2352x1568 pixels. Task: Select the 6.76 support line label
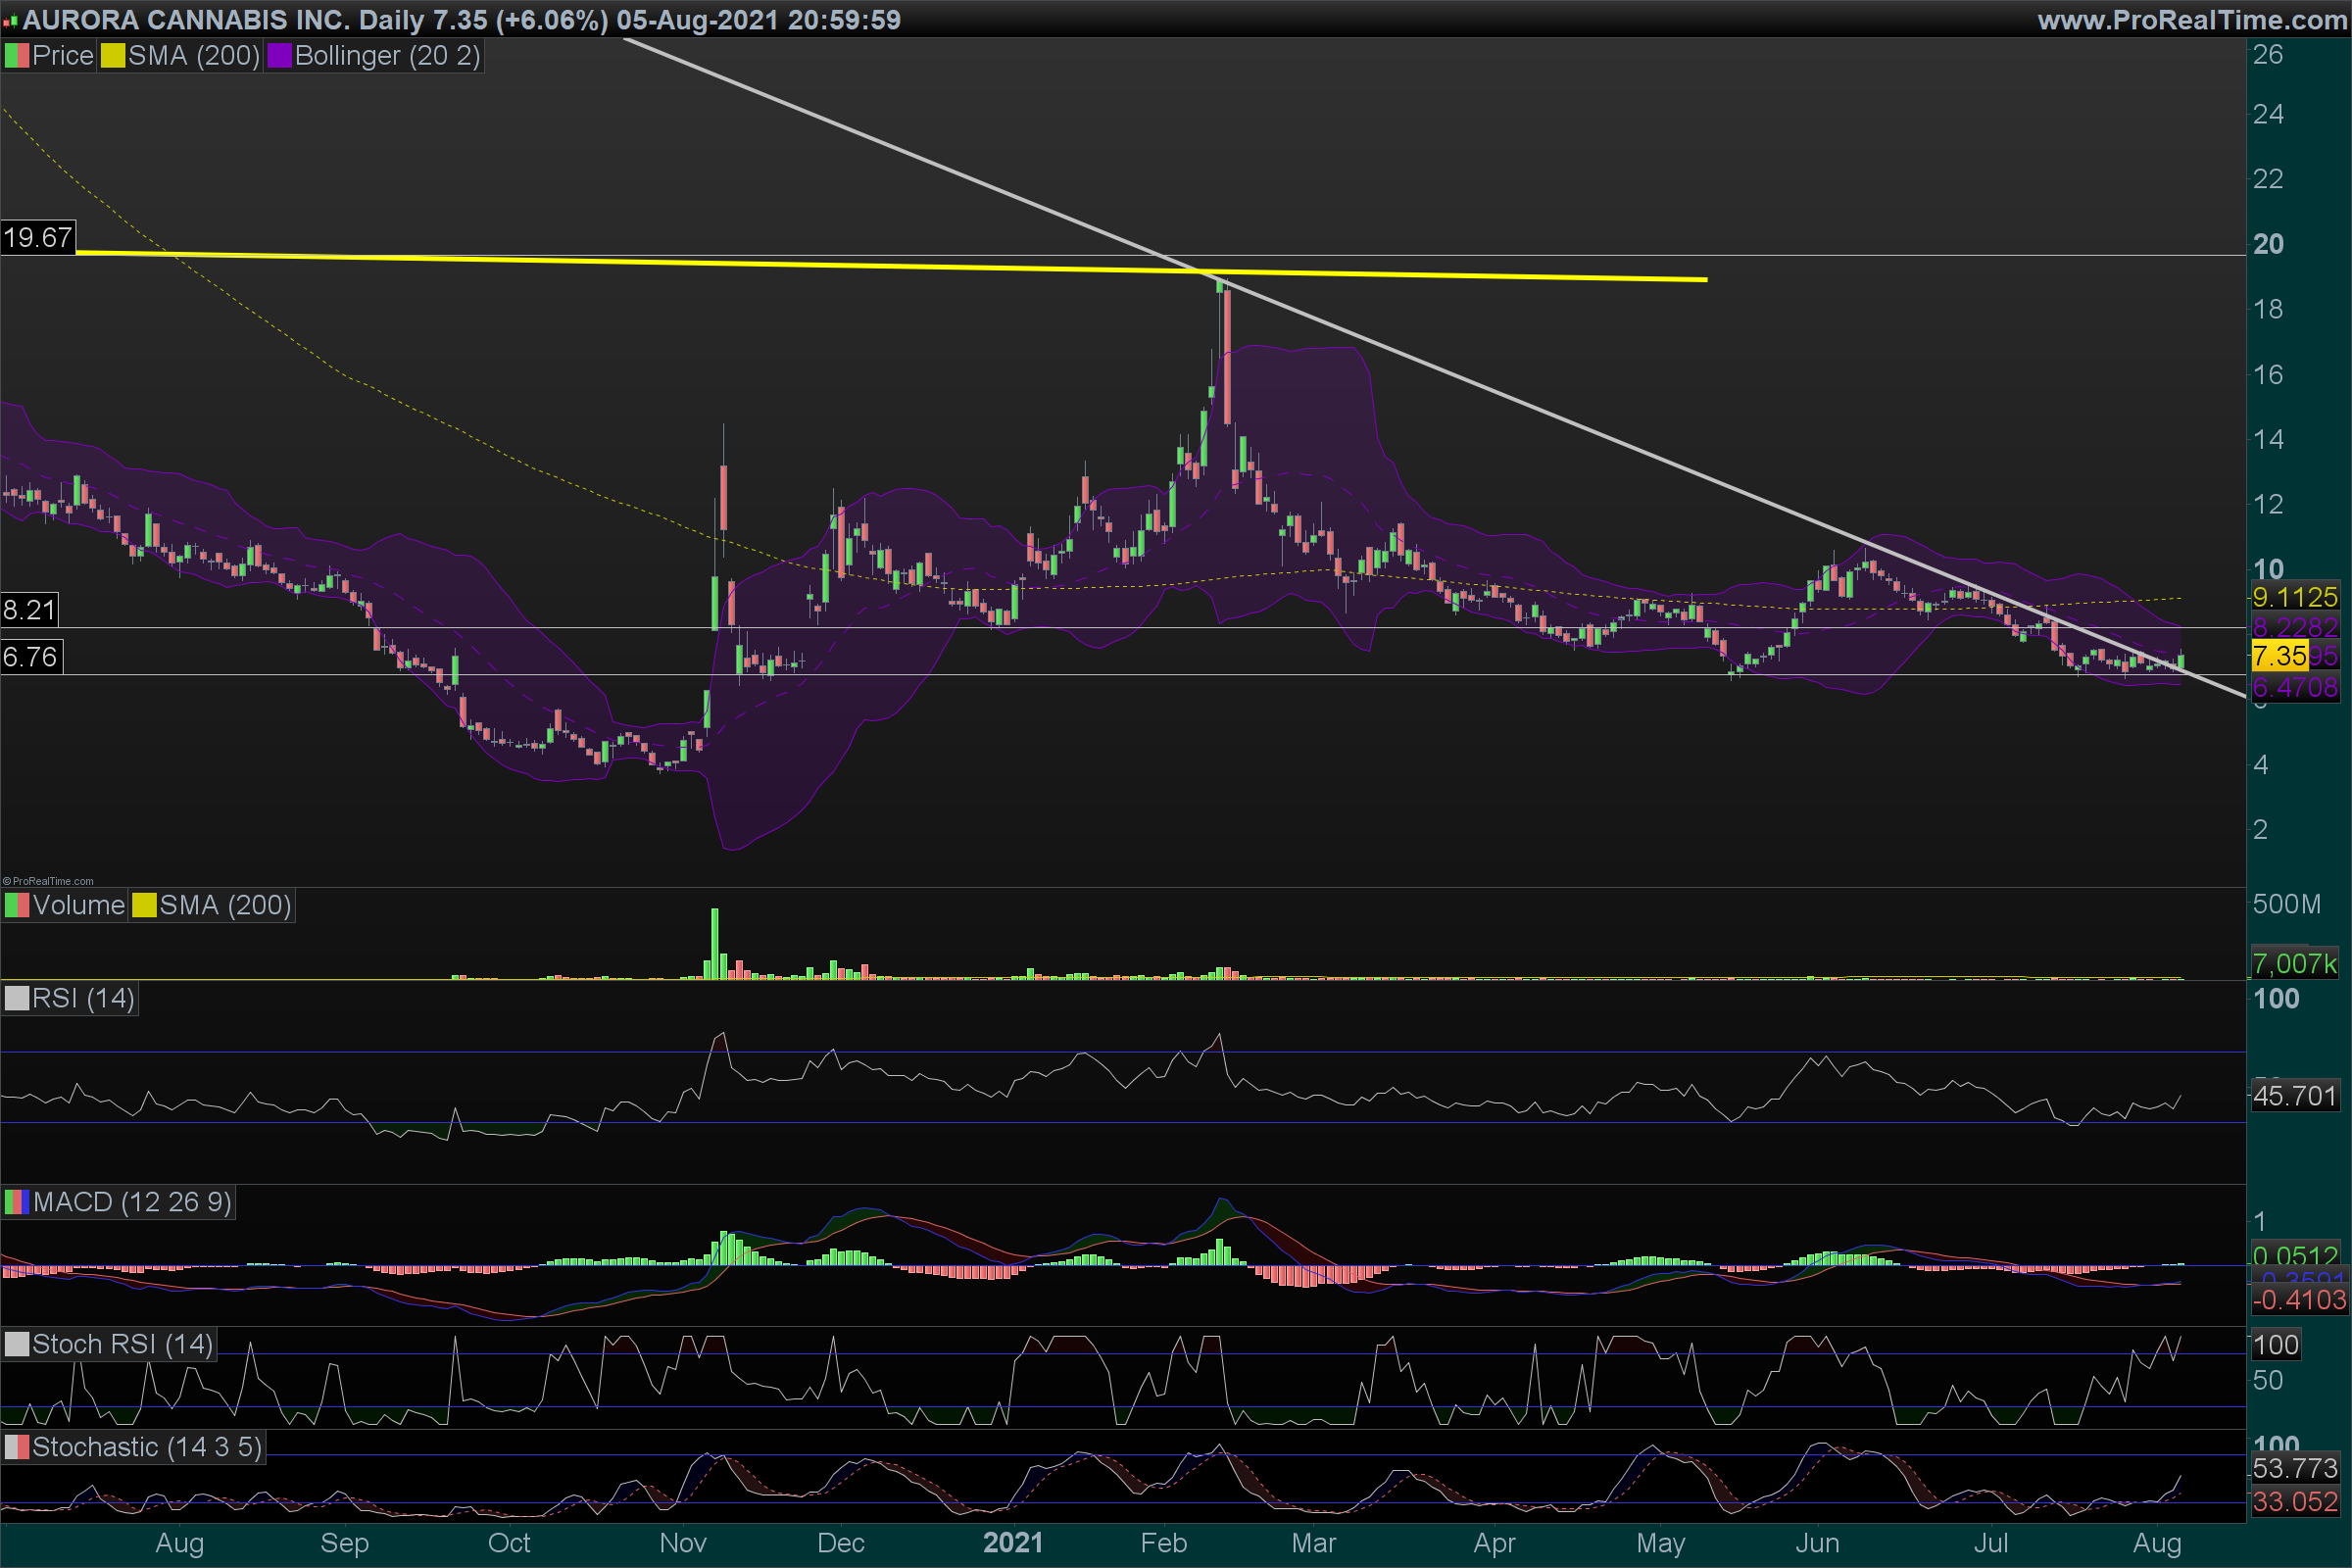(31, 657)
